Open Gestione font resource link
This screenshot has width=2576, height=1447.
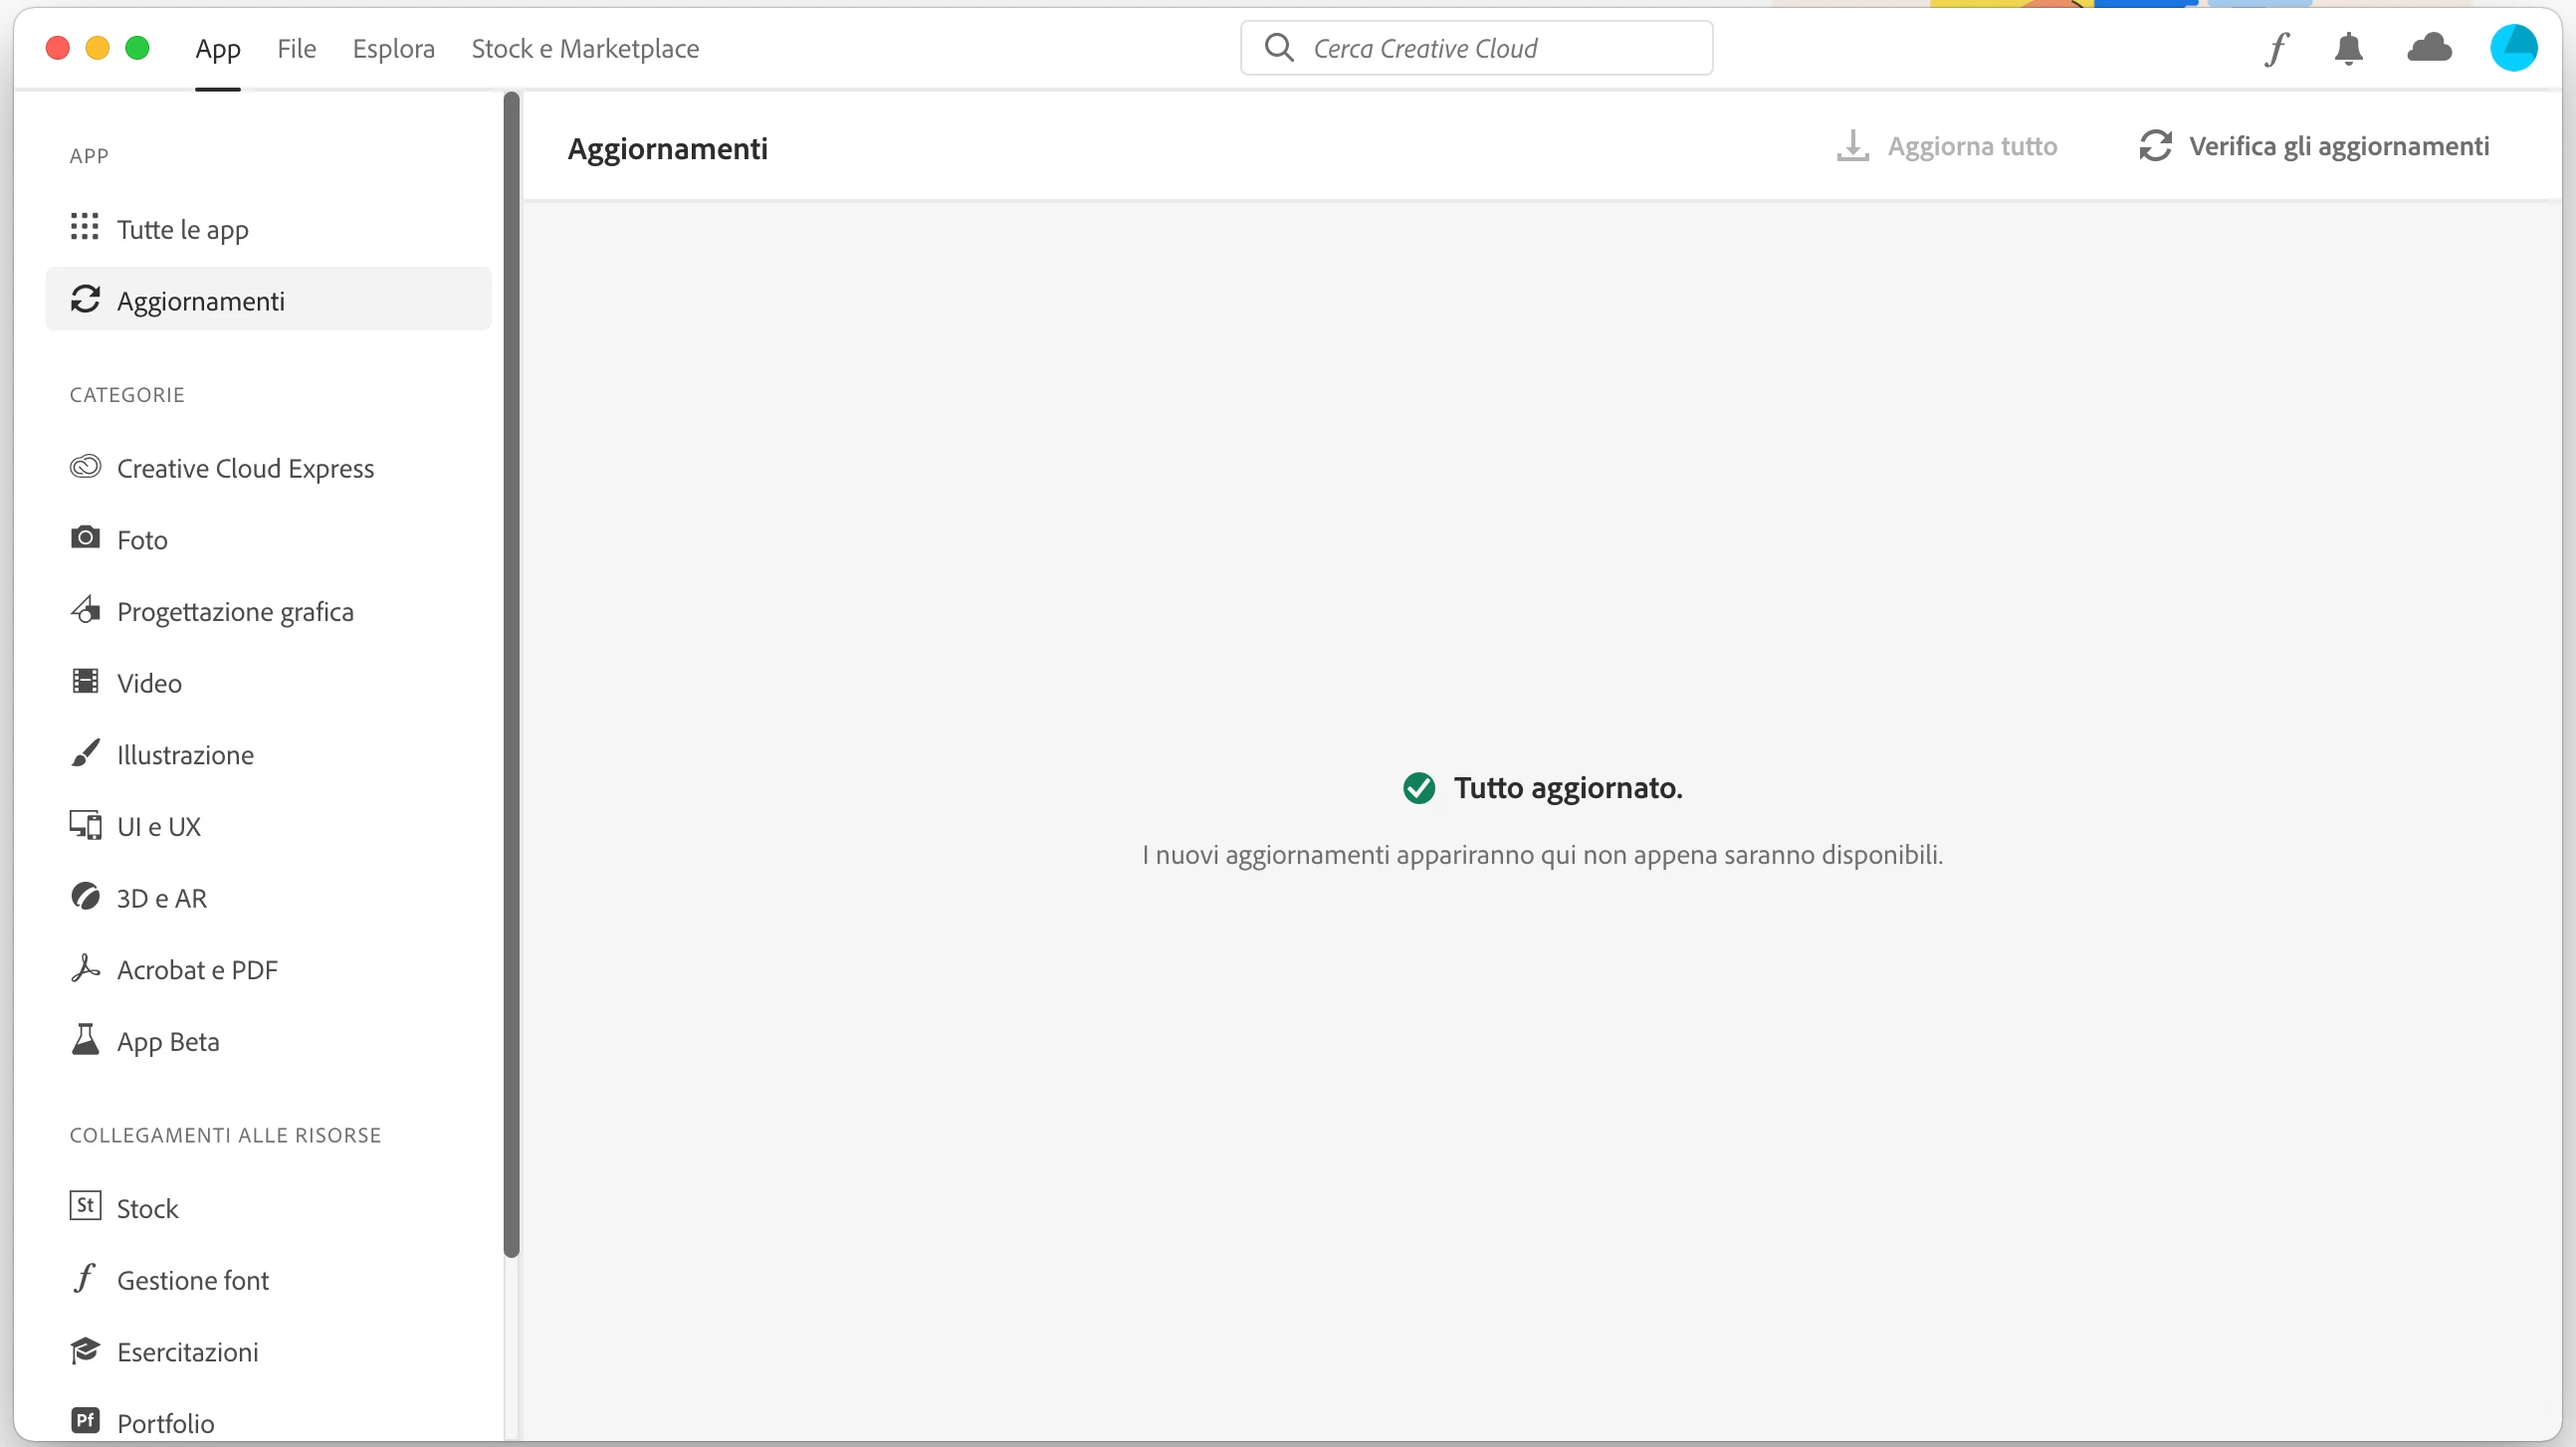192,1280
